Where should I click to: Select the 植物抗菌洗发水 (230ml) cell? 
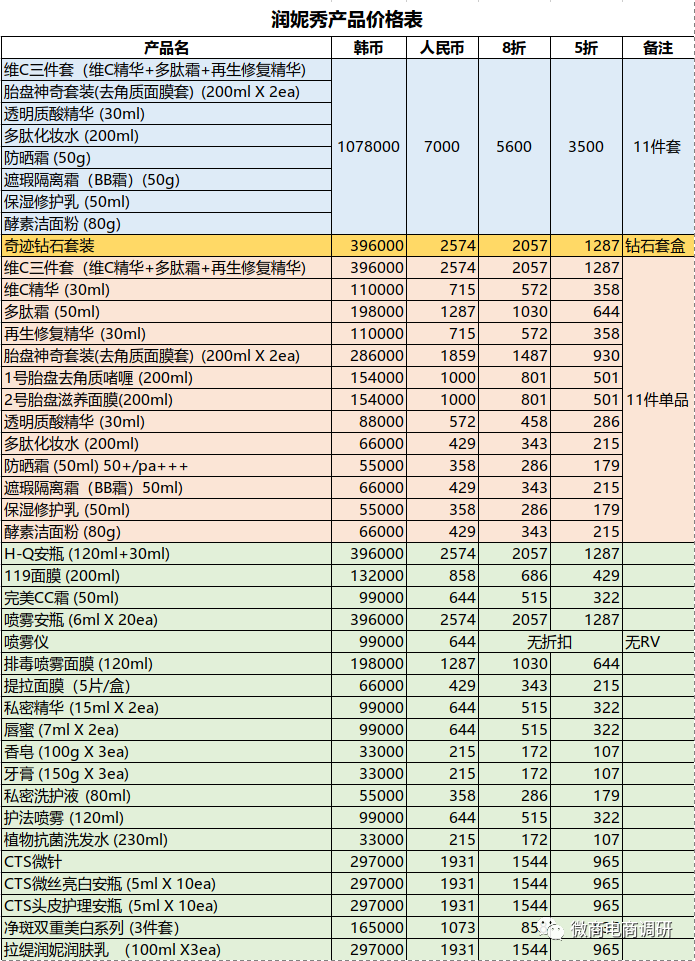point(166,840)
